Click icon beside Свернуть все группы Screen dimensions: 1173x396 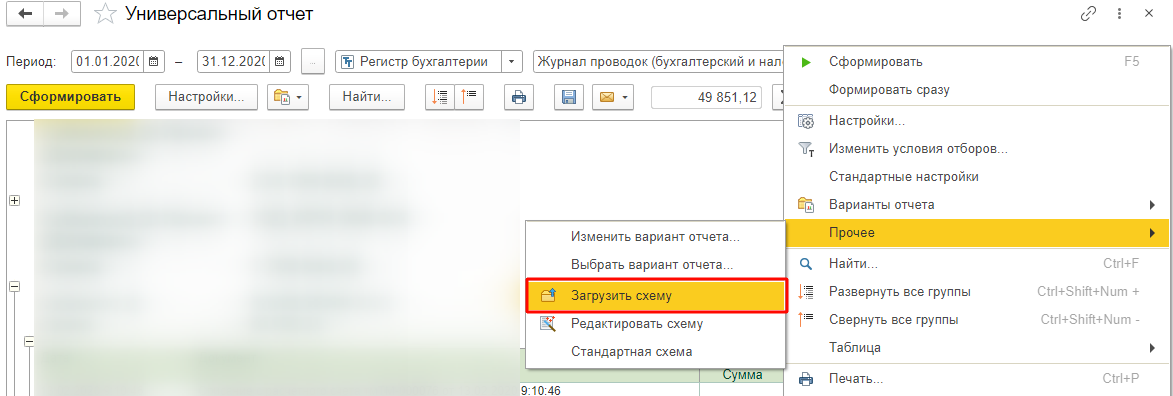coord(806,320)
